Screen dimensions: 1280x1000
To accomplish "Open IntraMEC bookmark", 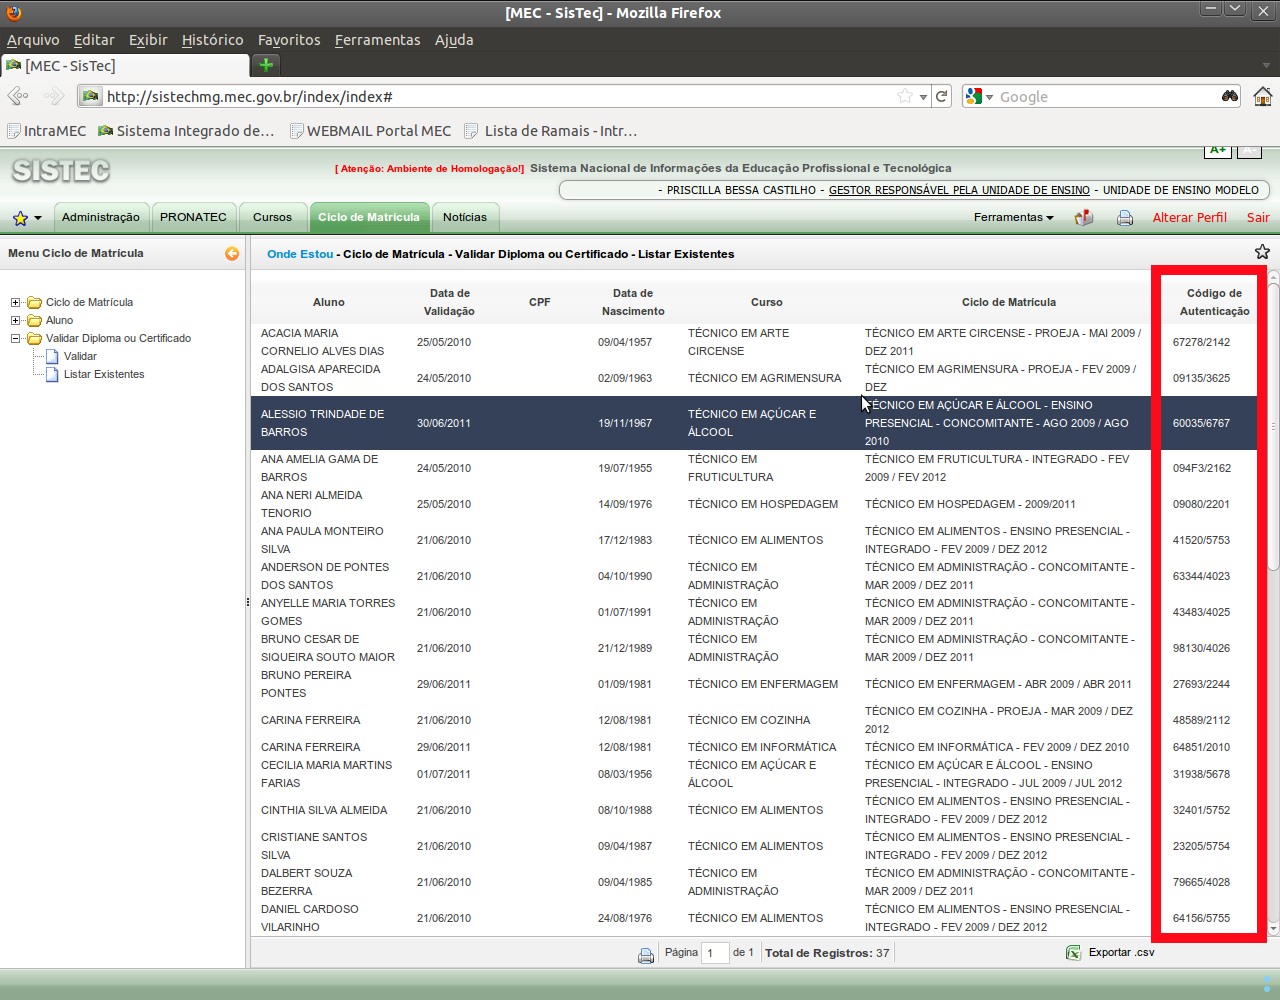I will tap(47, 131).
